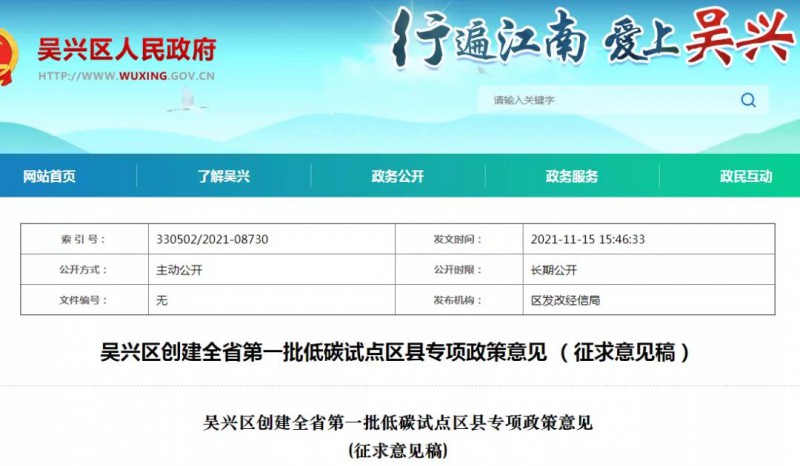Click the 发布机构 label cell

tap(458, 300)
